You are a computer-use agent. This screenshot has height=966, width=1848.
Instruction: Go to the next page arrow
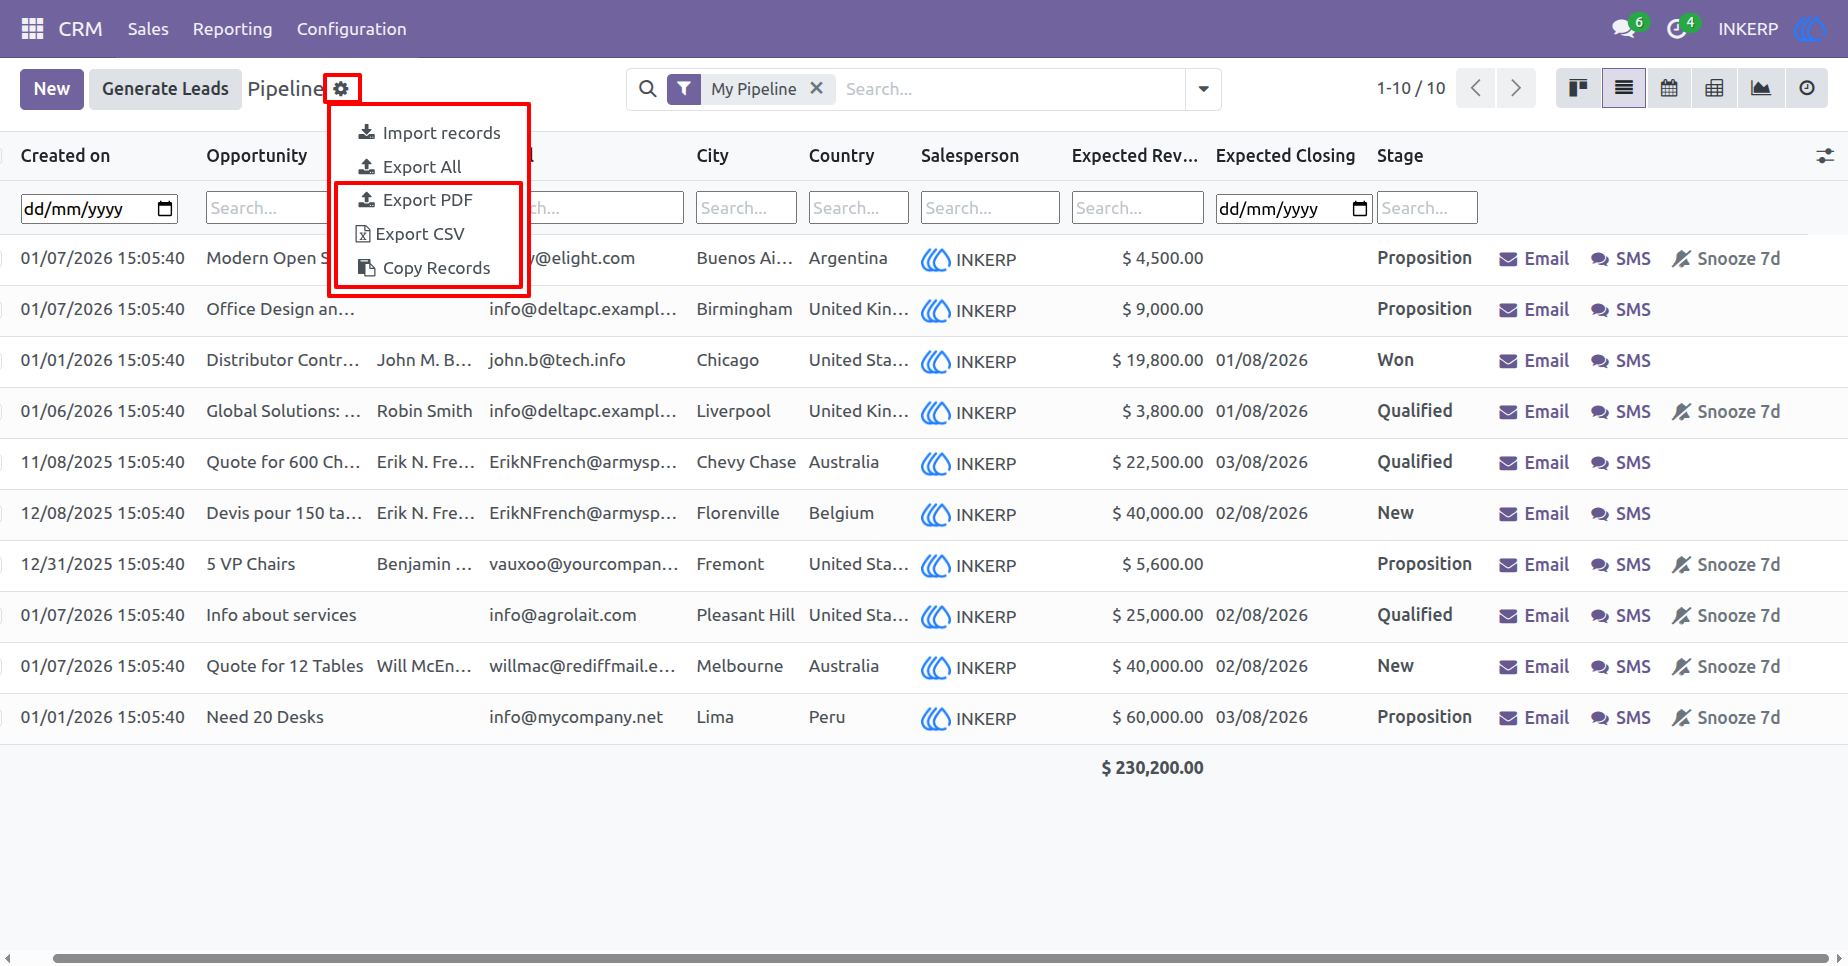tap(1516, 88)
